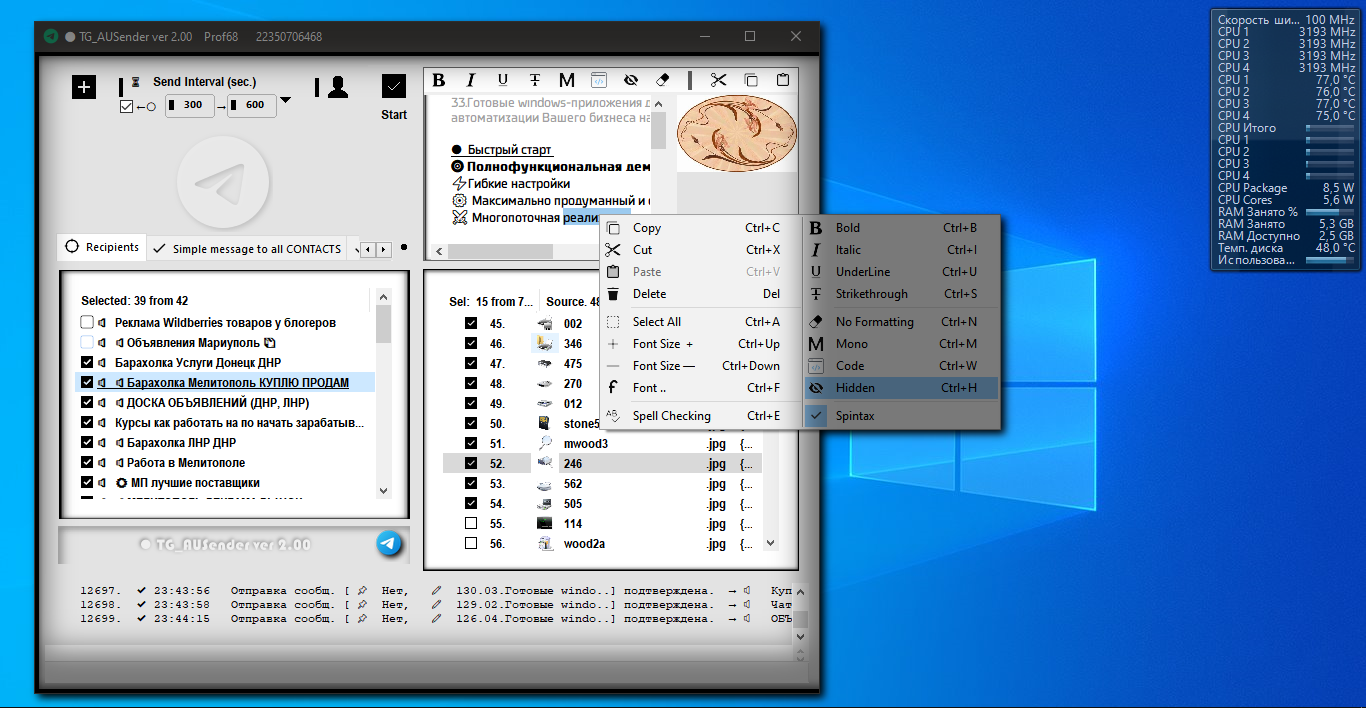This screenshot has height=708, width=1366.
Task: Uncheck the Барахолка ЛНР ДНР recipient
Action: (87, 443)
